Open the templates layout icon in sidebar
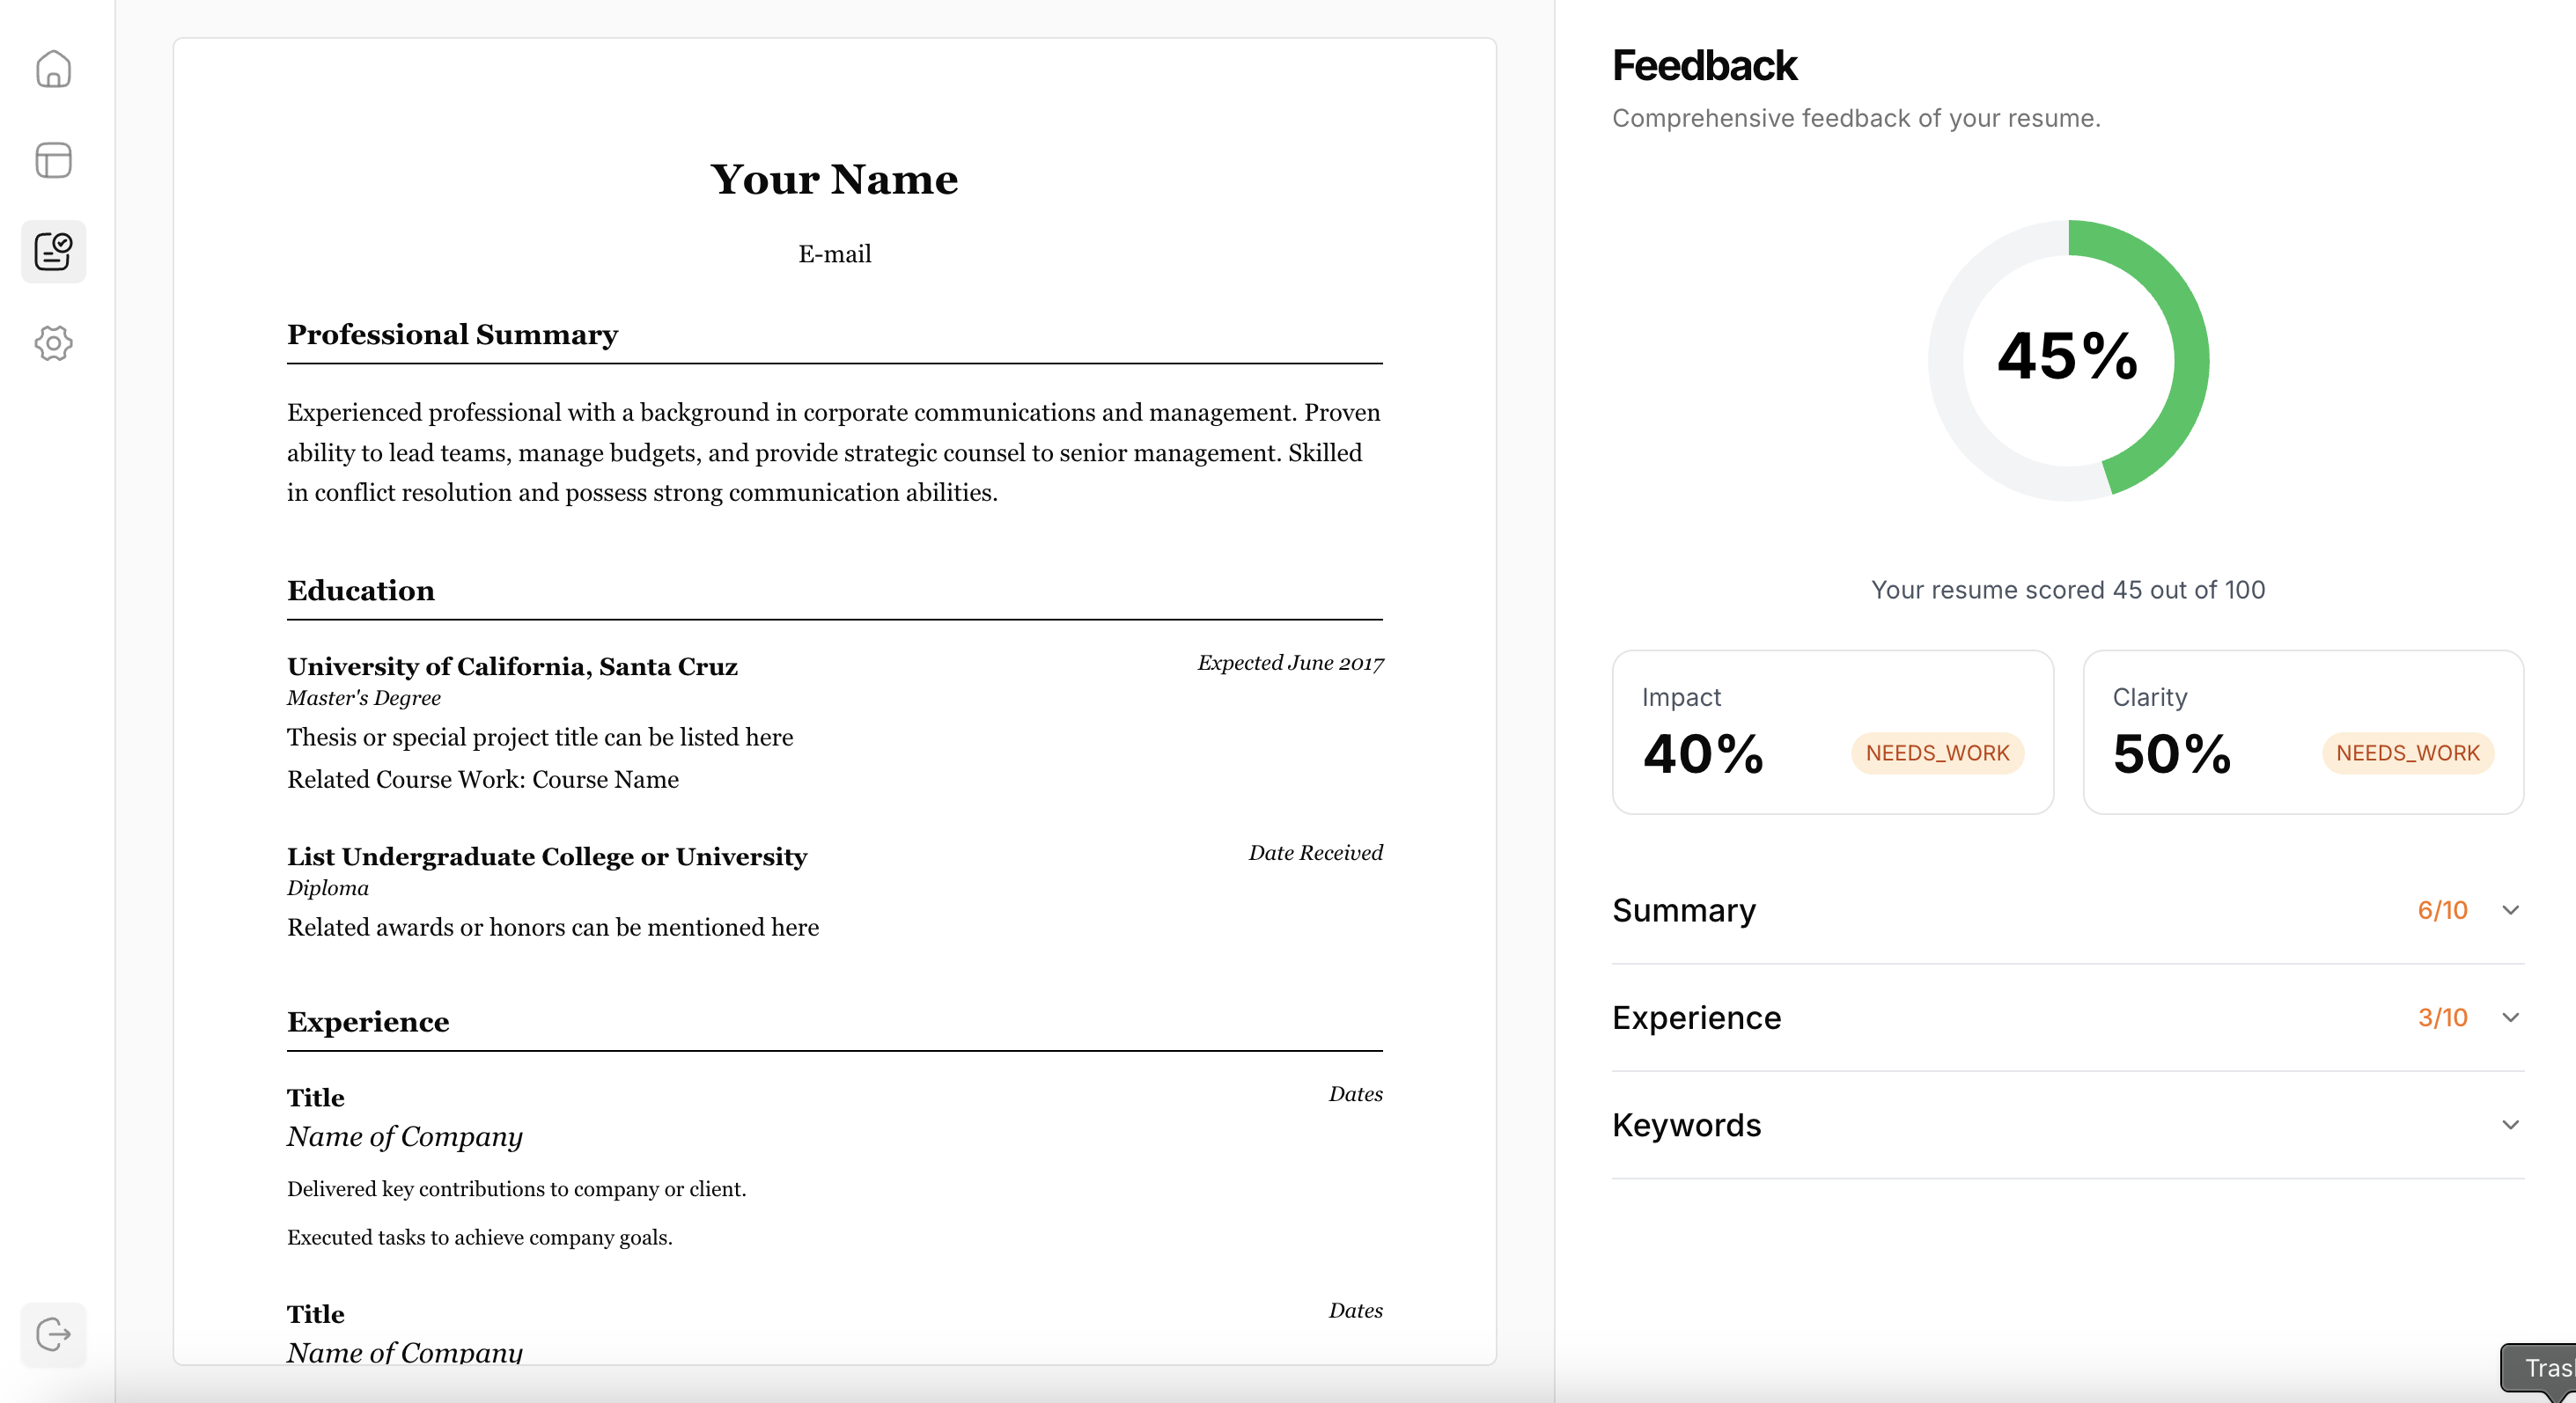2576x1403 pixels. [x=53, y=160]
